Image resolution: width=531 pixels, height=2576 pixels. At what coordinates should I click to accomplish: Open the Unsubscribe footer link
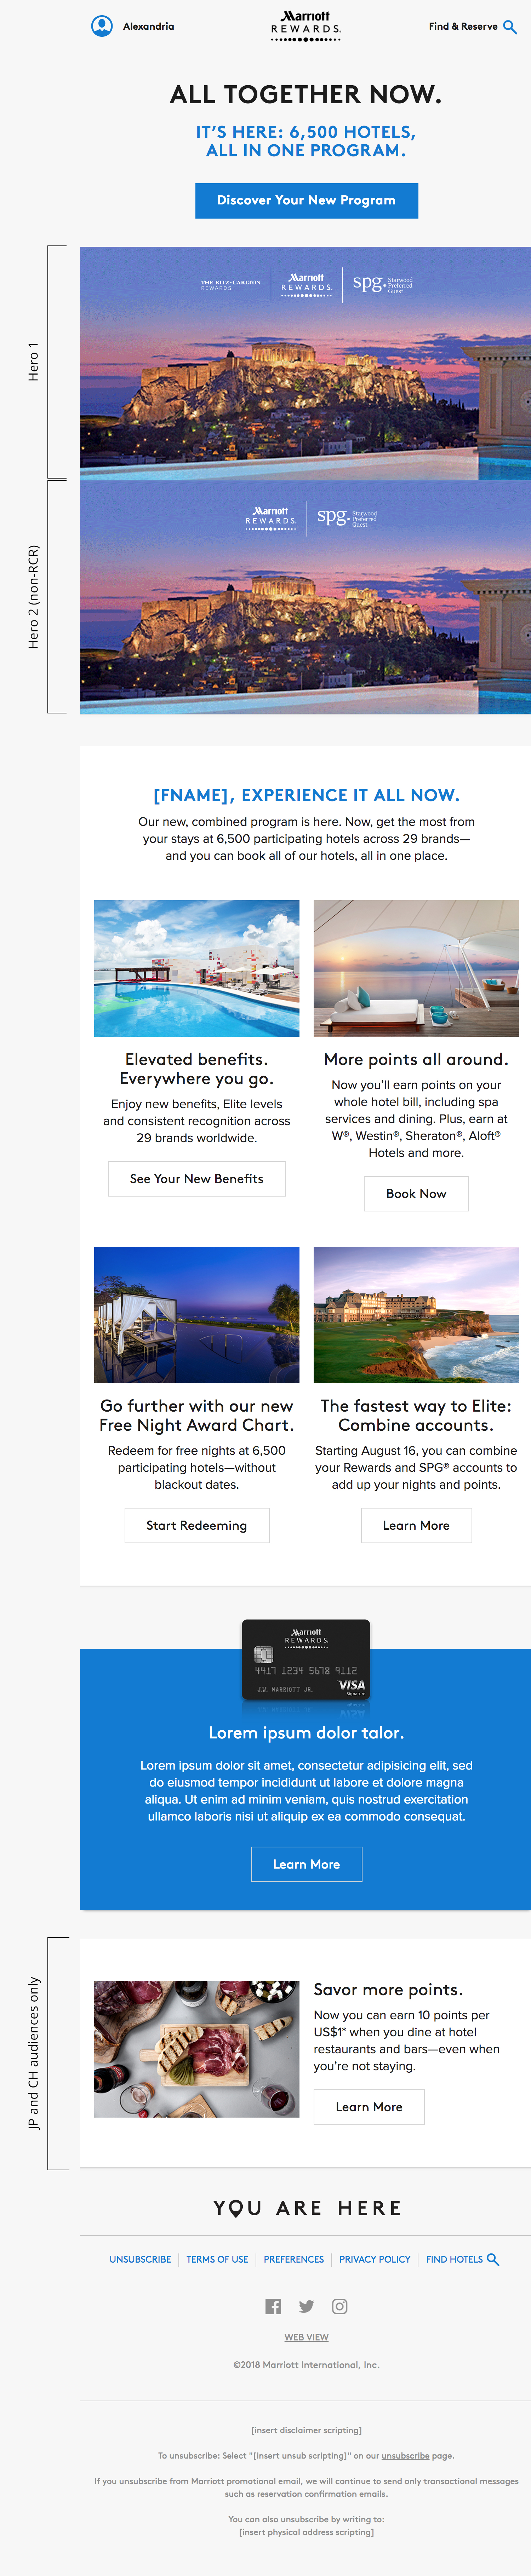140,2259
